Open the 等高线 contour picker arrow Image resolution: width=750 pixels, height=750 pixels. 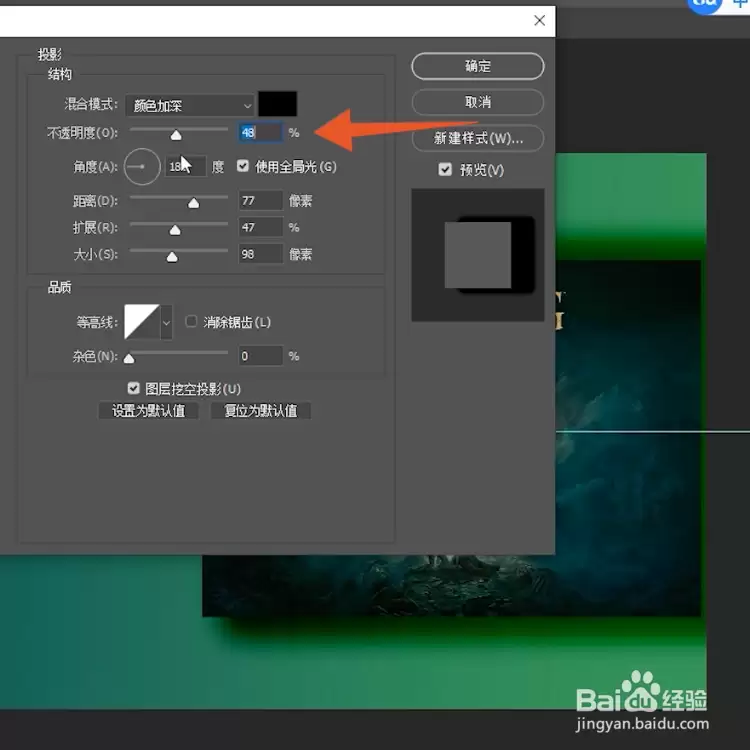pyautogui.click(x=166, y=322)
